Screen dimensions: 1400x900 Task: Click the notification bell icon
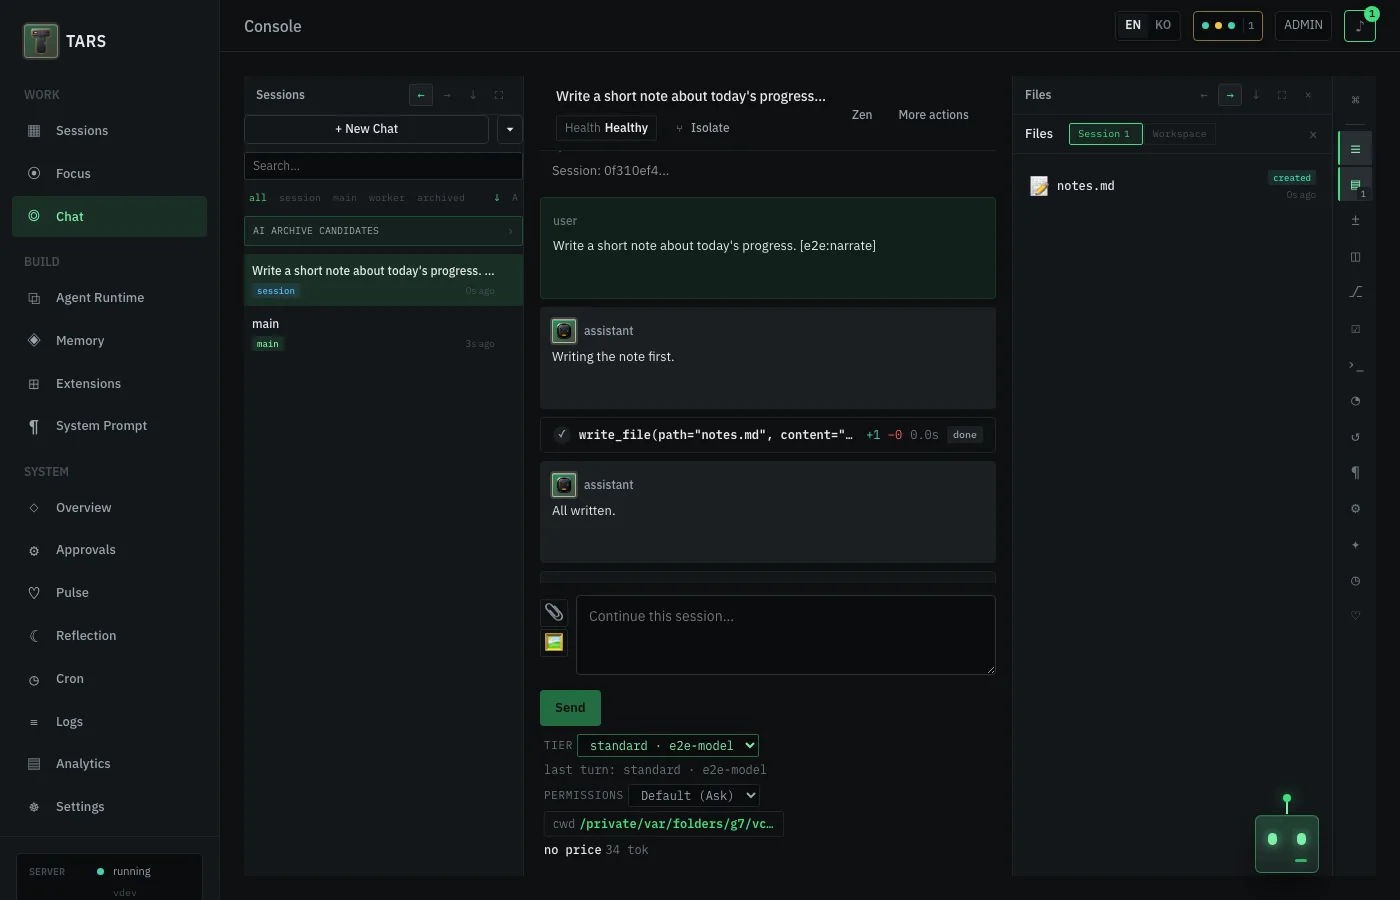click(x=1359, y=26)
